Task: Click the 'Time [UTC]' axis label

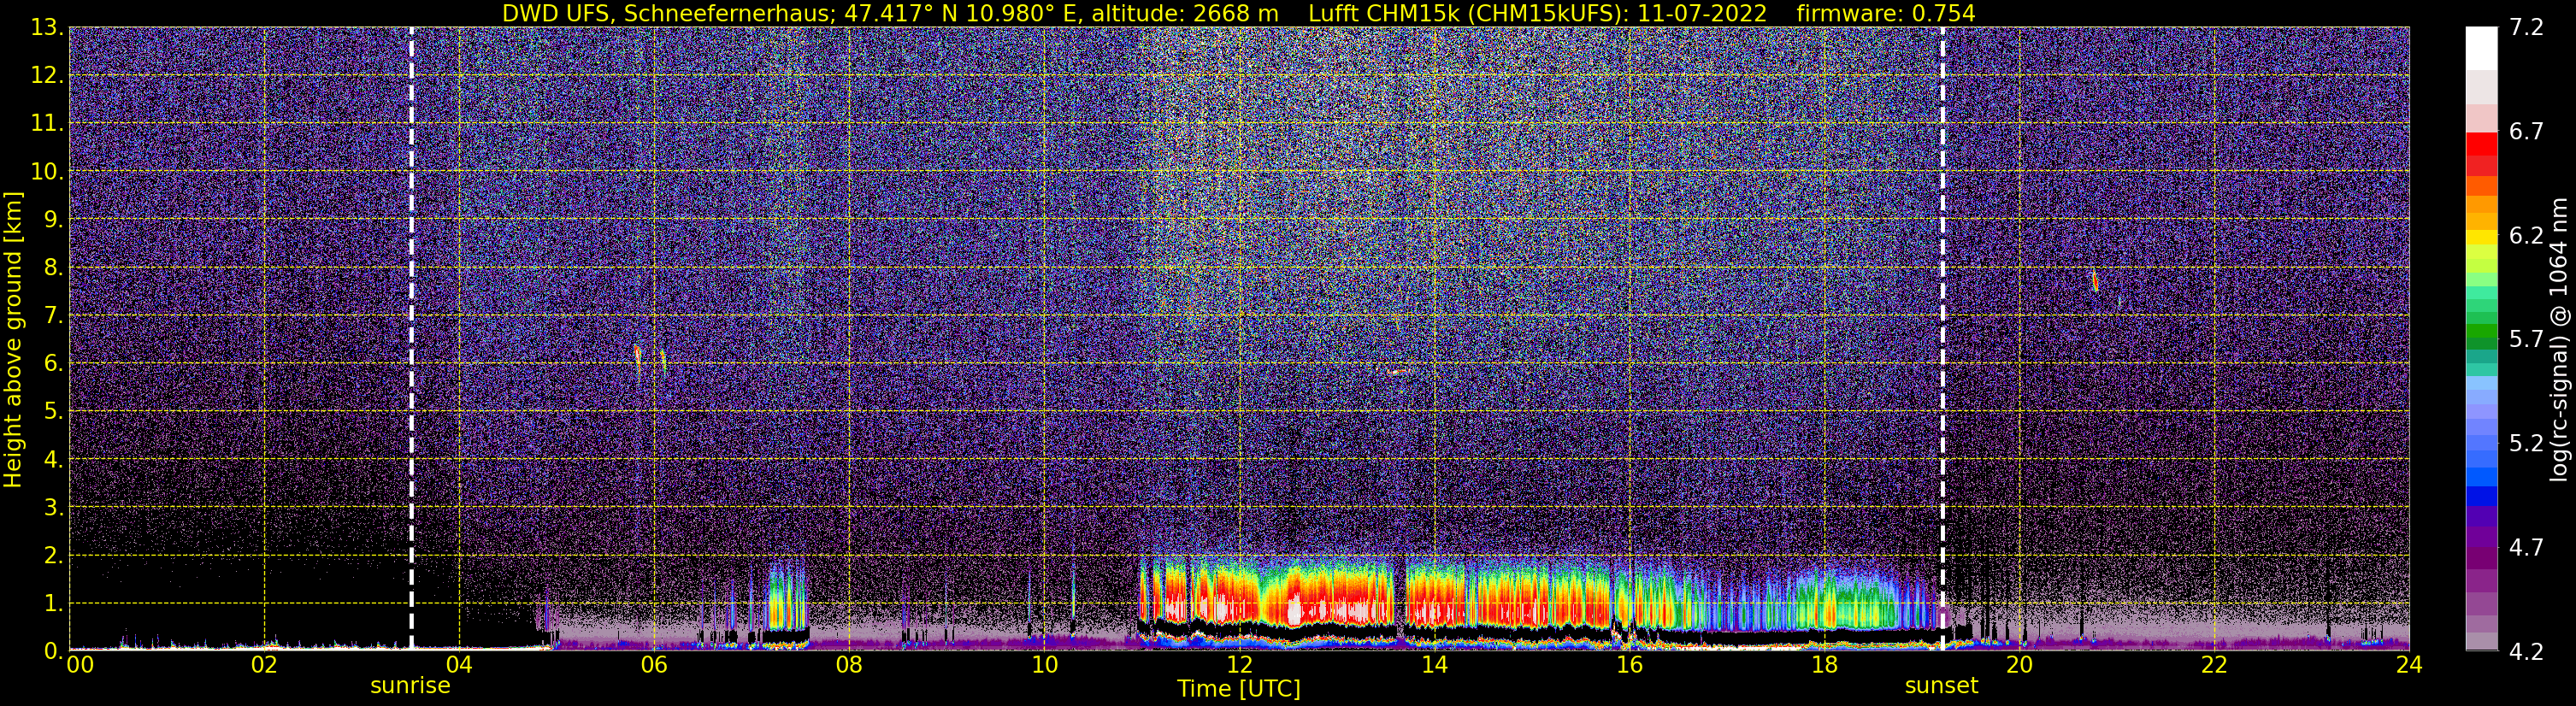Action: click(1239, 689)
